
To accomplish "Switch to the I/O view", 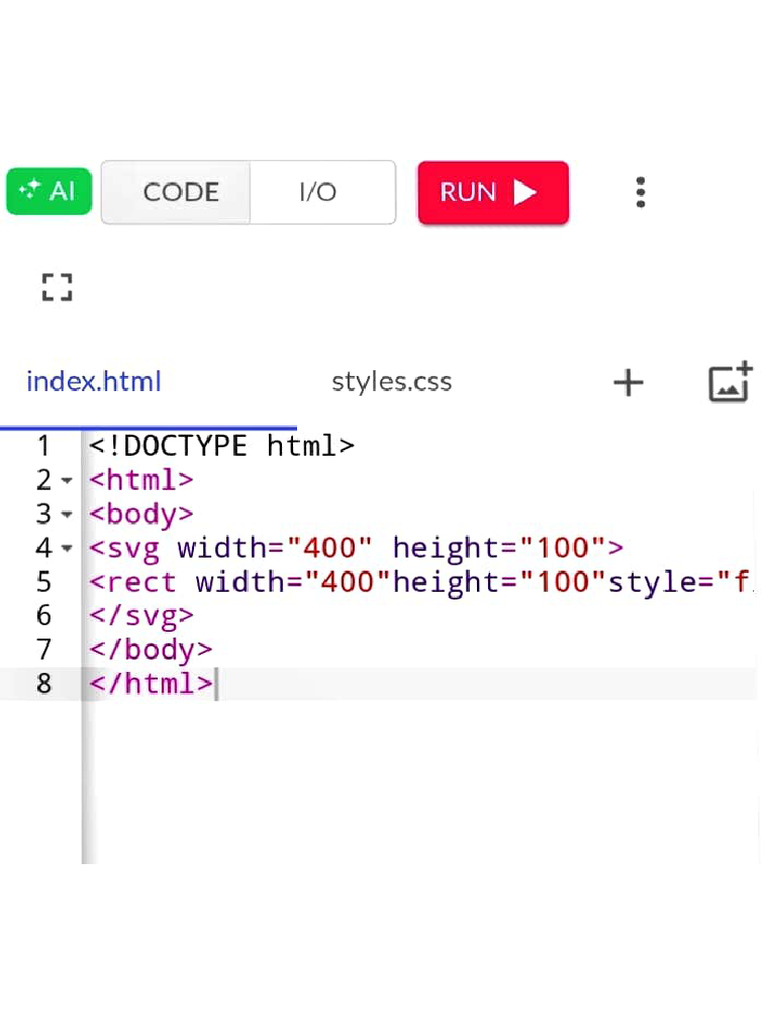I will (x=318, y=192).
